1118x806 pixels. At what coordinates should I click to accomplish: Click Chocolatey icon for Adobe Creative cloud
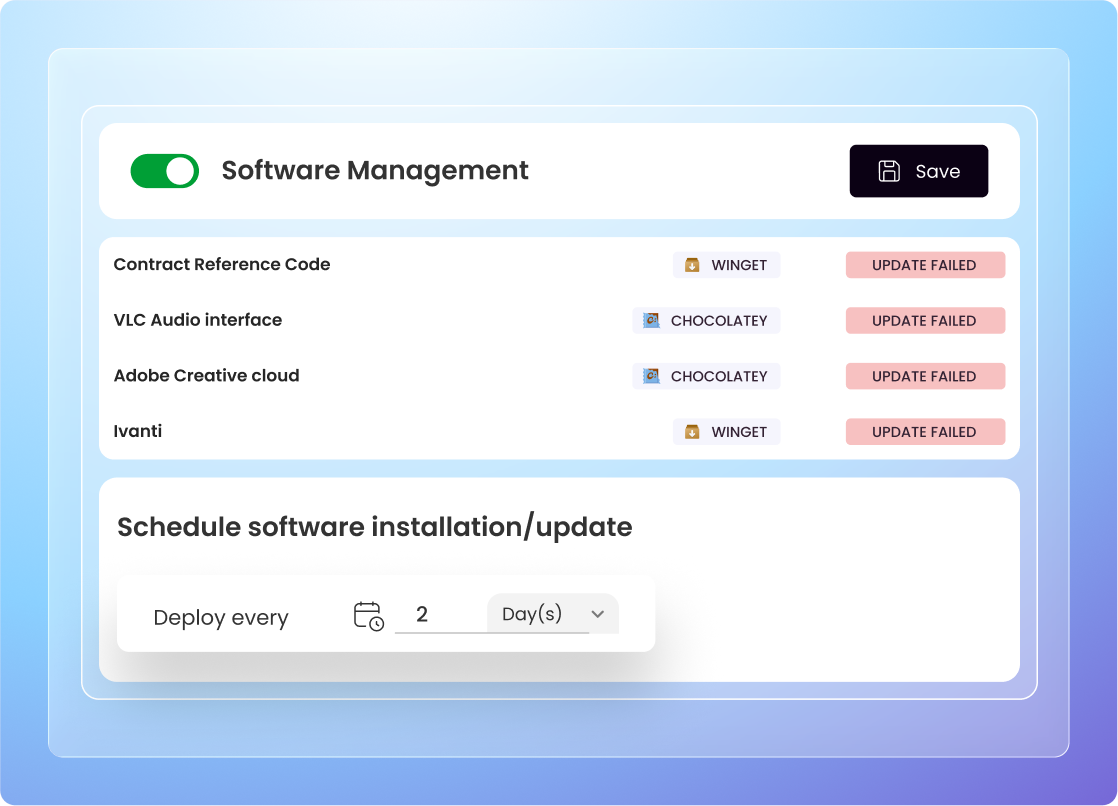(651, 376)
